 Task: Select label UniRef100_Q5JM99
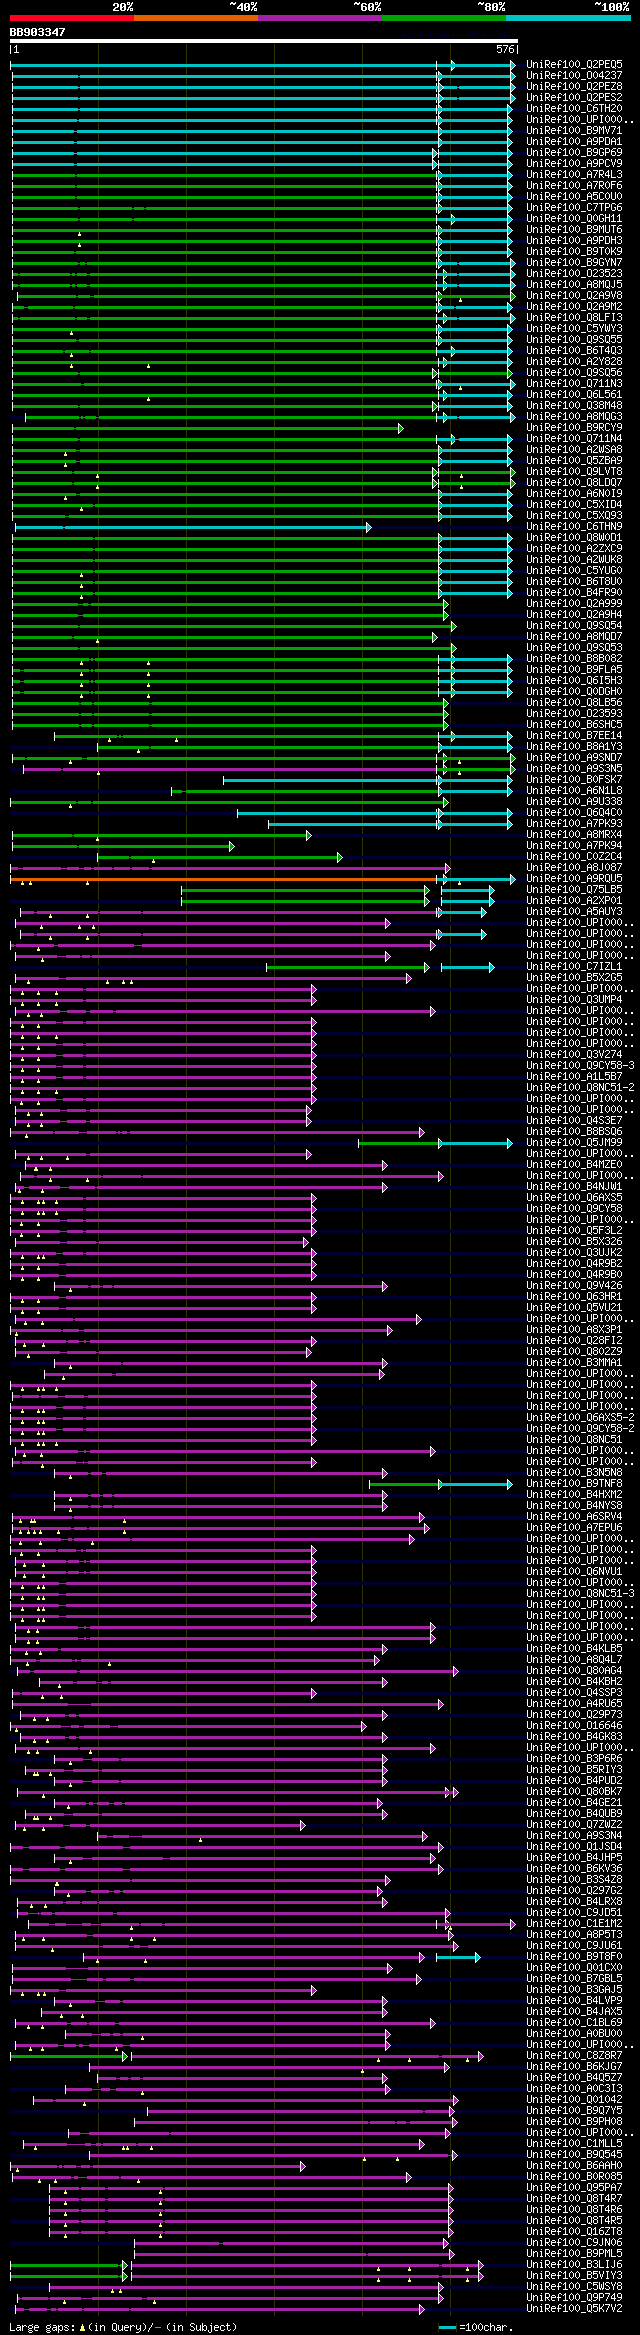coord(574,1142)
